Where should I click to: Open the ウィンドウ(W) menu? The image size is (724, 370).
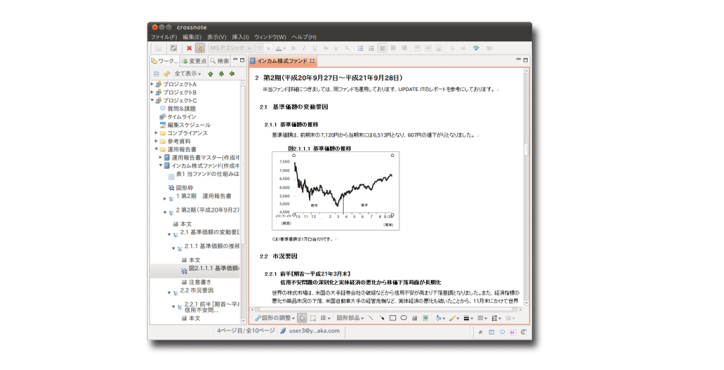270,37
